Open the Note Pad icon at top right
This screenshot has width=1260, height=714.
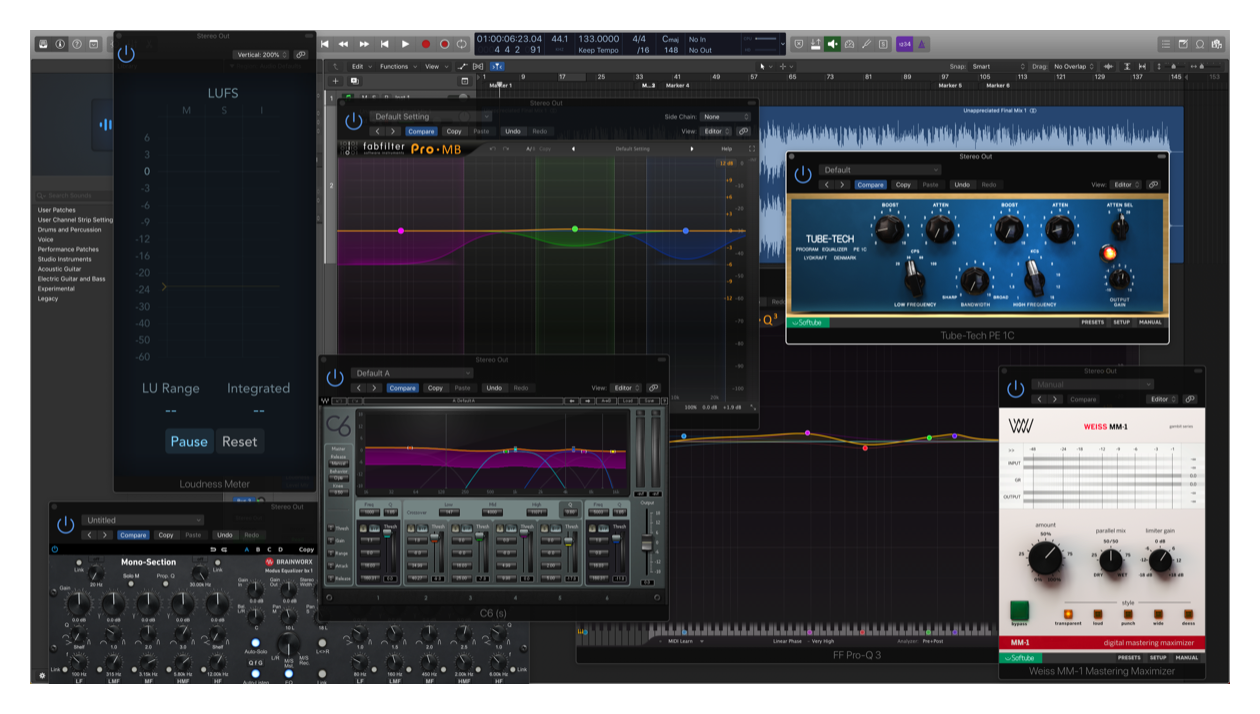1183,44
